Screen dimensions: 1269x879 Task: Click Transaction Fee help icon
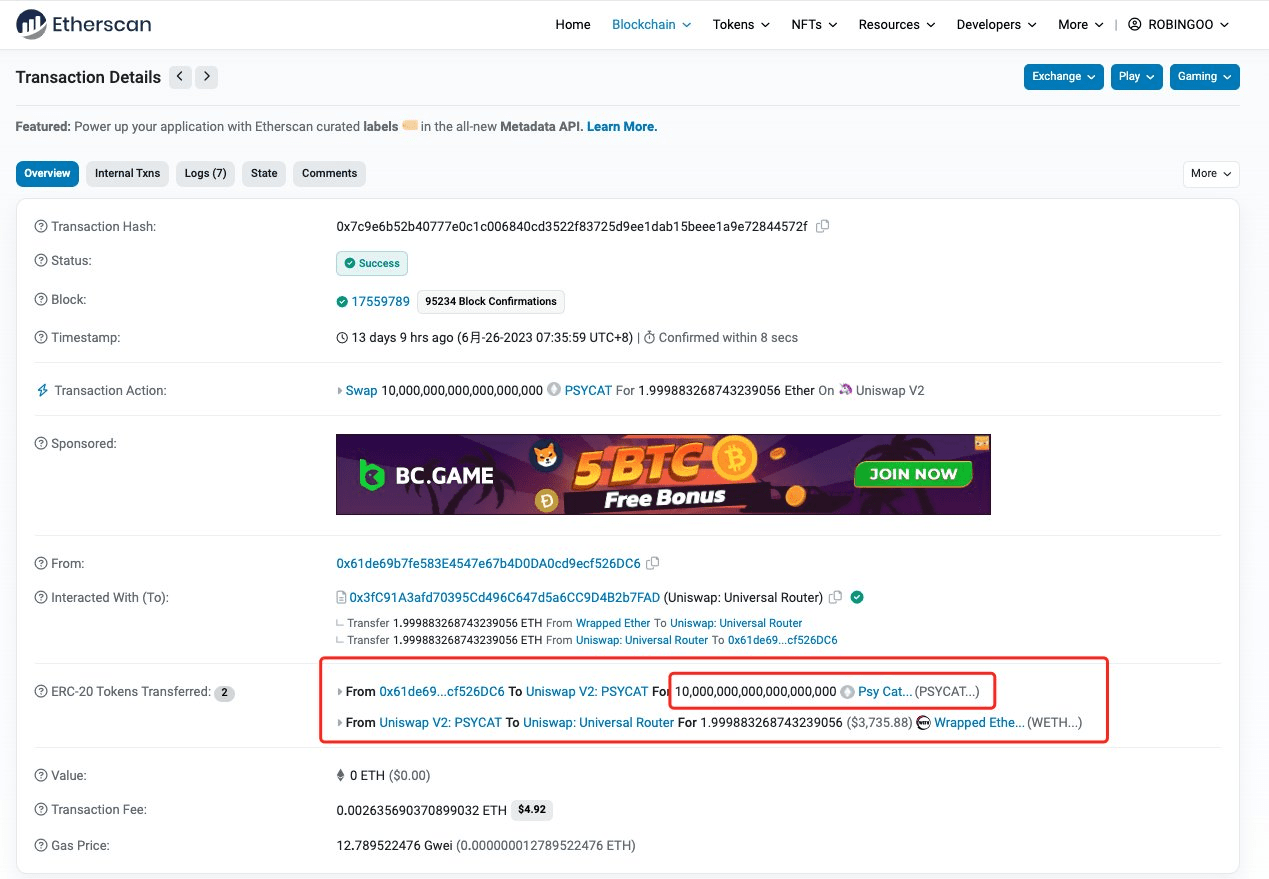[41, 810]
